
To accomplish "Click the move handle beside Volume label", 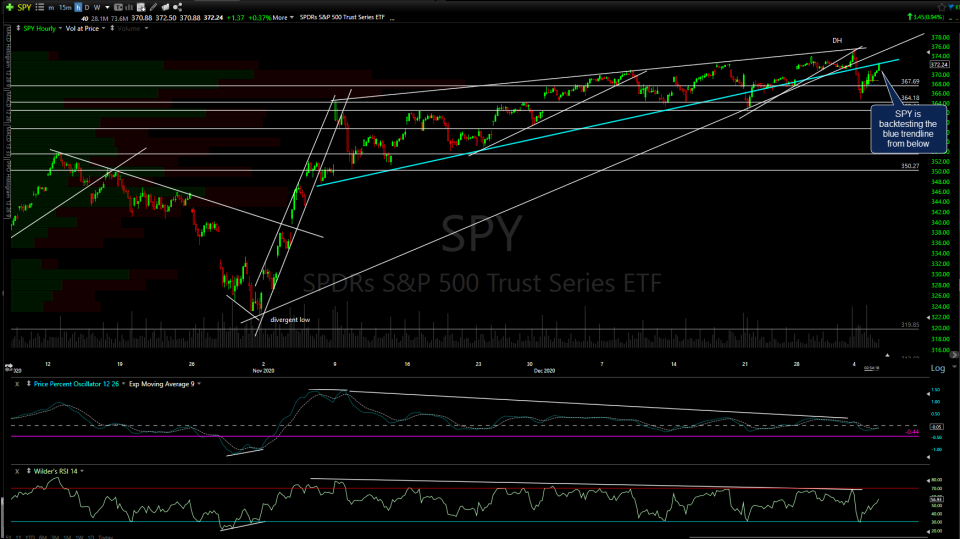I will [112, 28].
